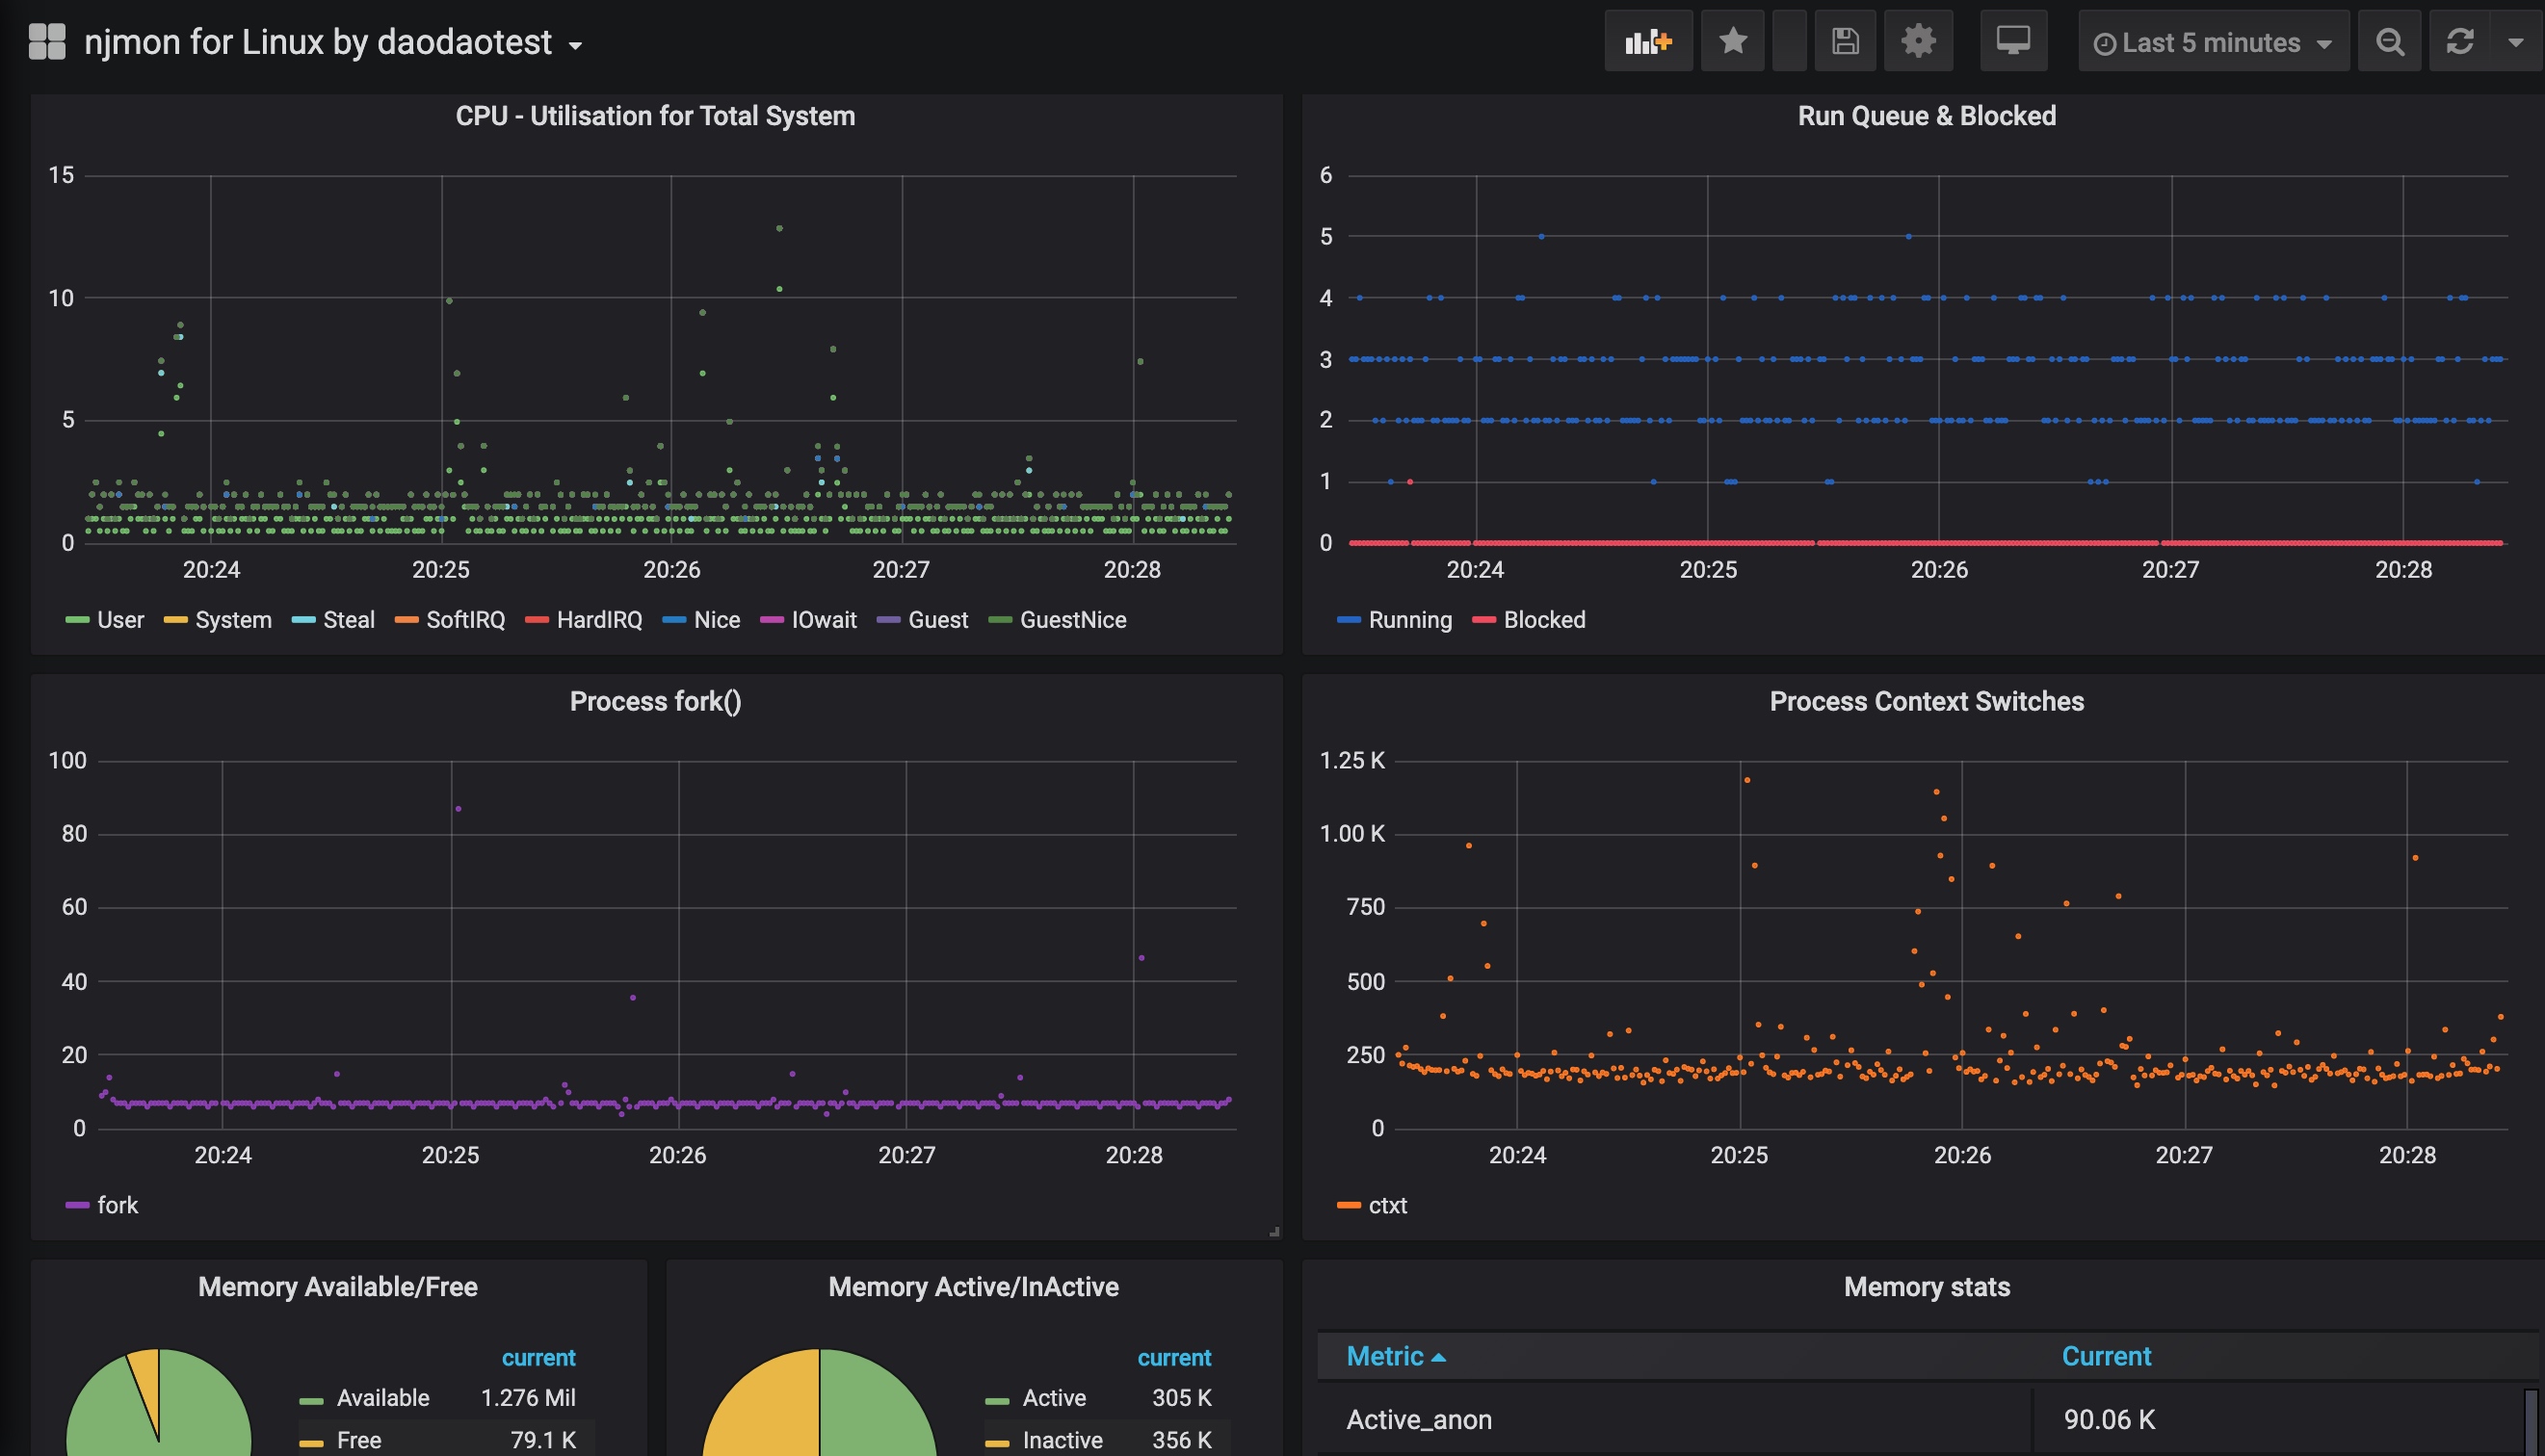The width and height of the screenshot is (2545, 1456).
Task: Refresh the dashboard with circular arrows icon
Action: (x=2459, y=41)
